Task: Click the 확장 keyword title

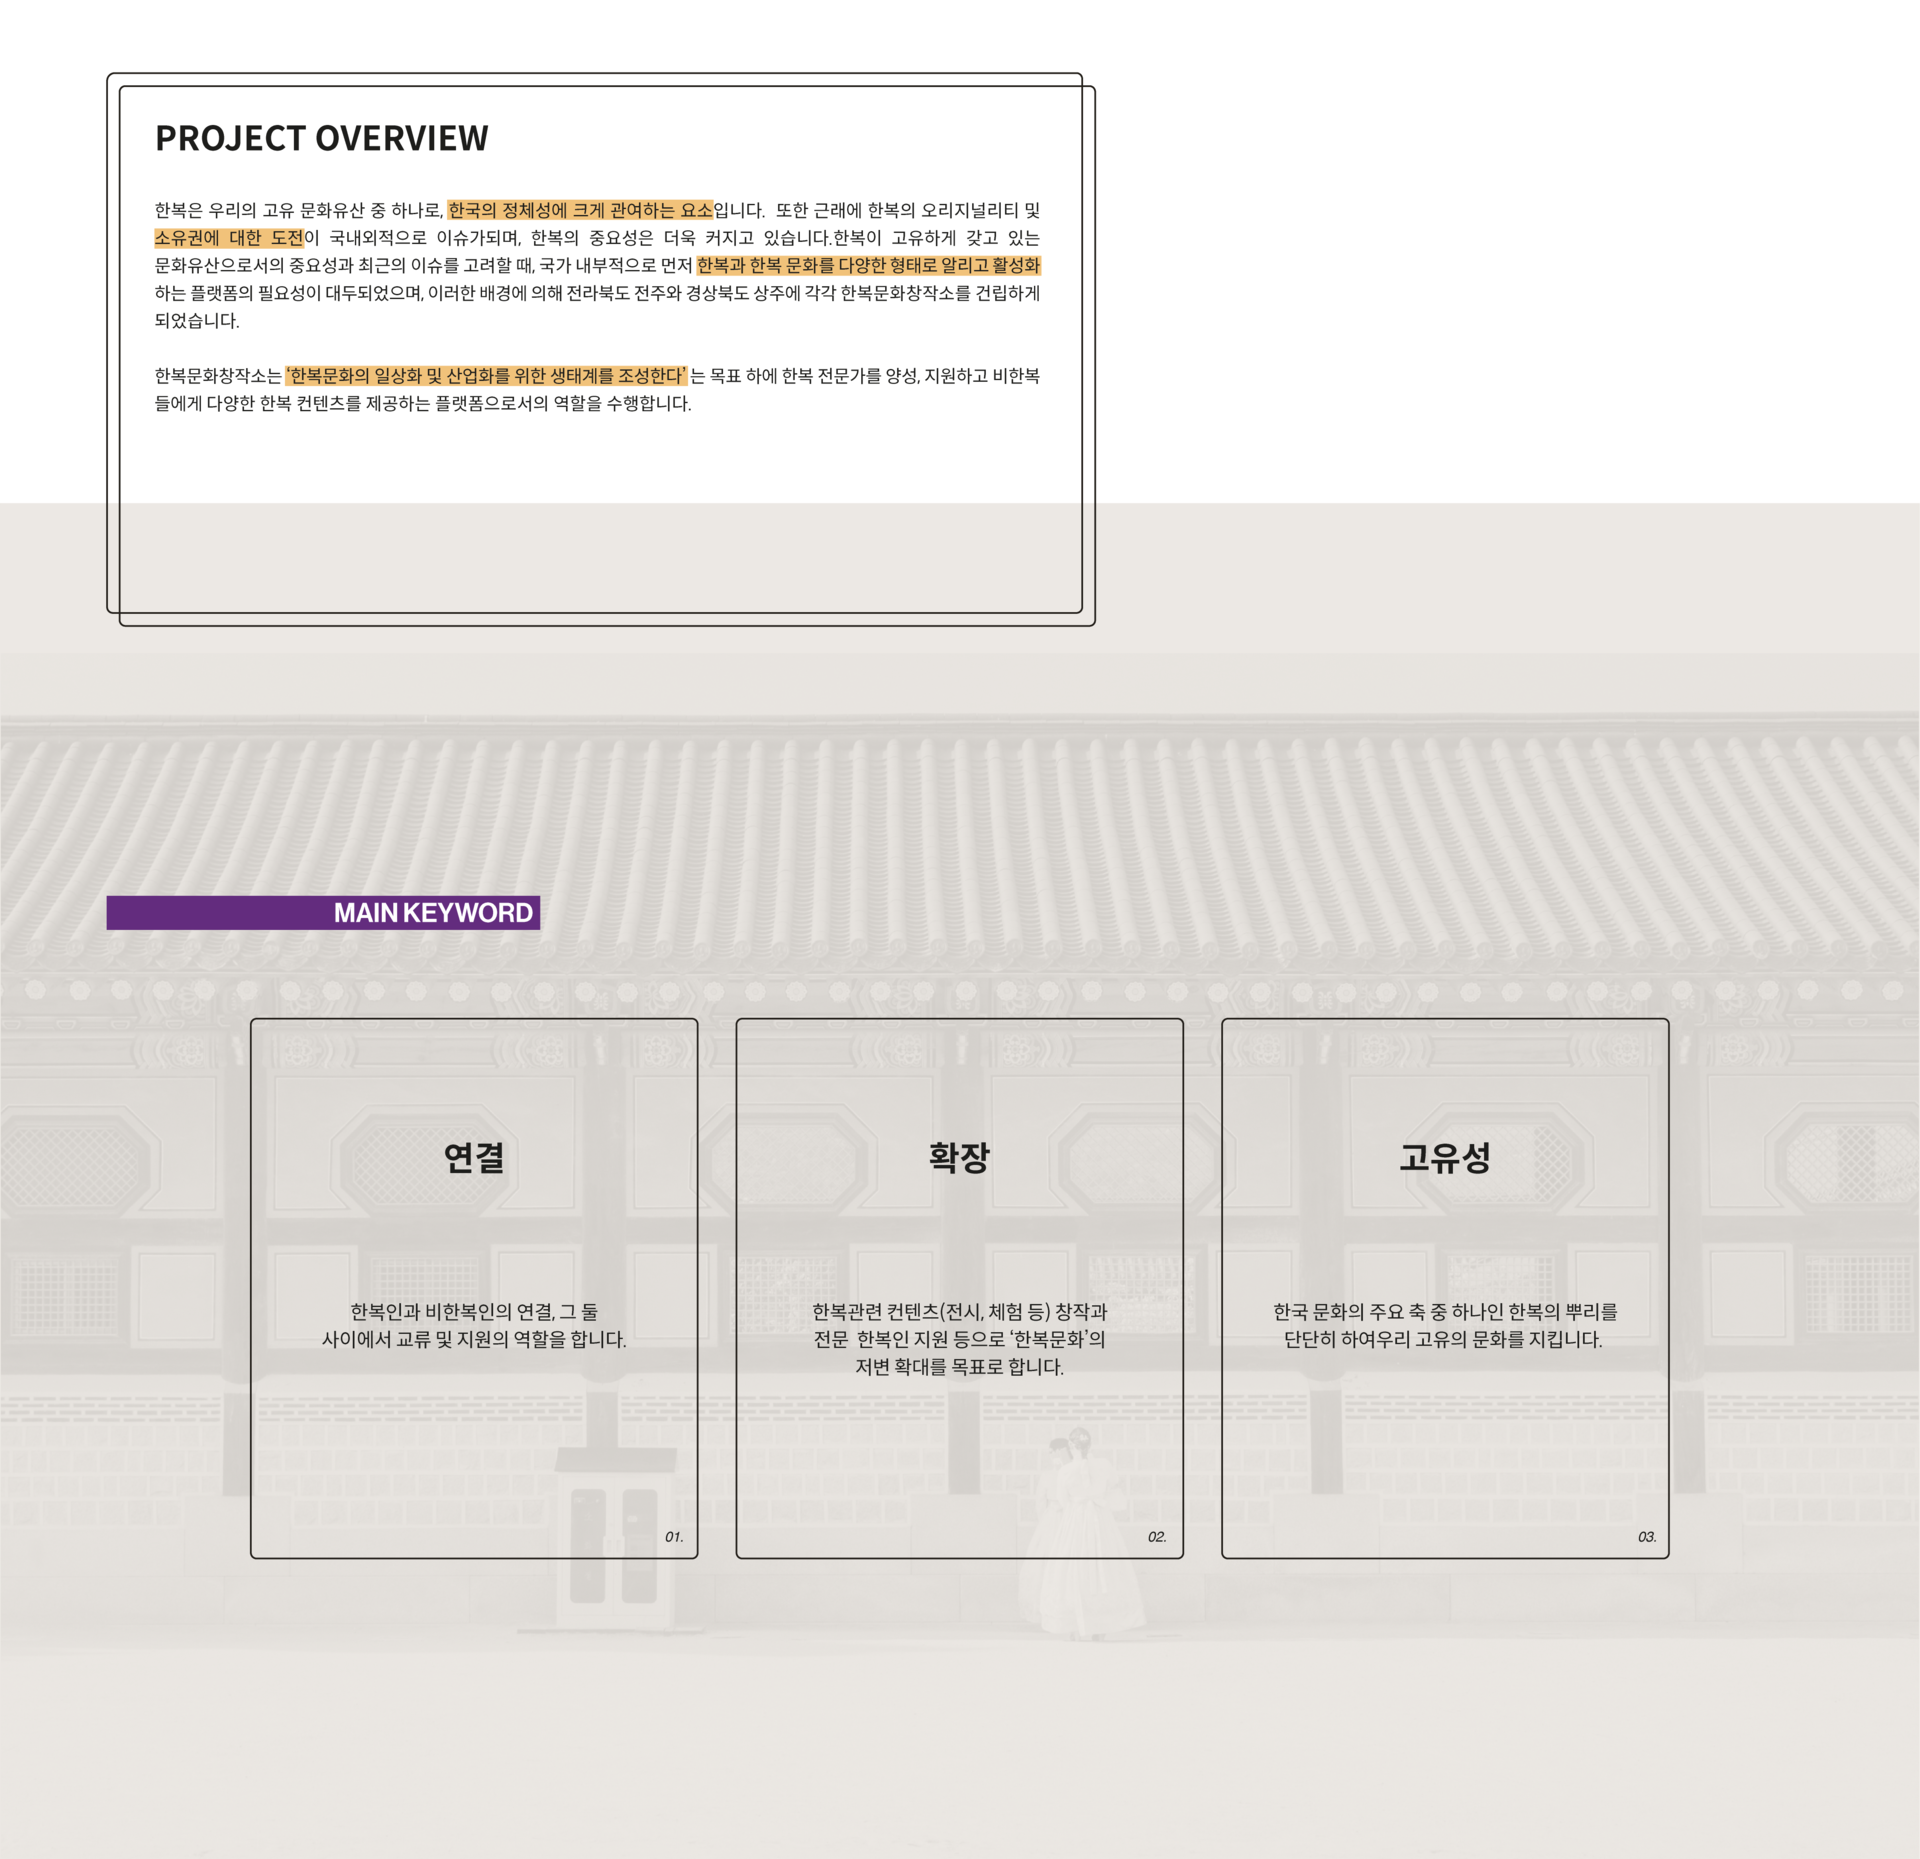Action: click(x=959, y=1157)
